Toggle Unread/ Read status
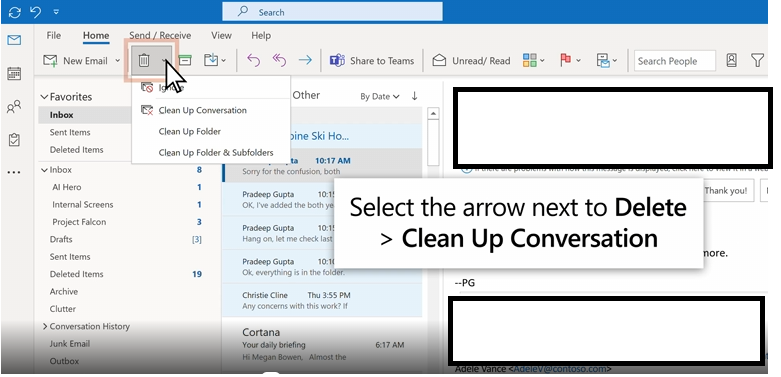The image size is (781, 377). (471, 61)
